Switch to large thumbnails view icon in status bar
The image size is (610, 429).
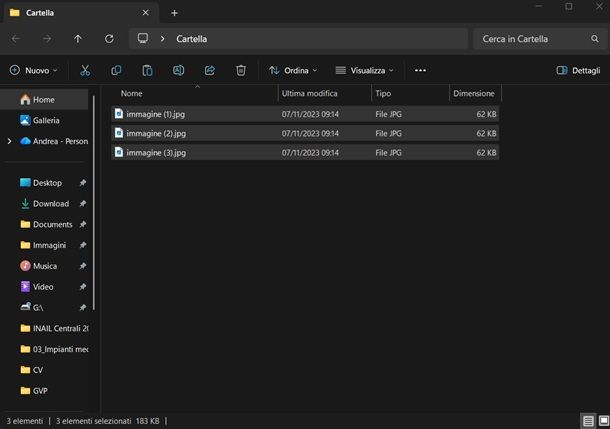(604, 421)
